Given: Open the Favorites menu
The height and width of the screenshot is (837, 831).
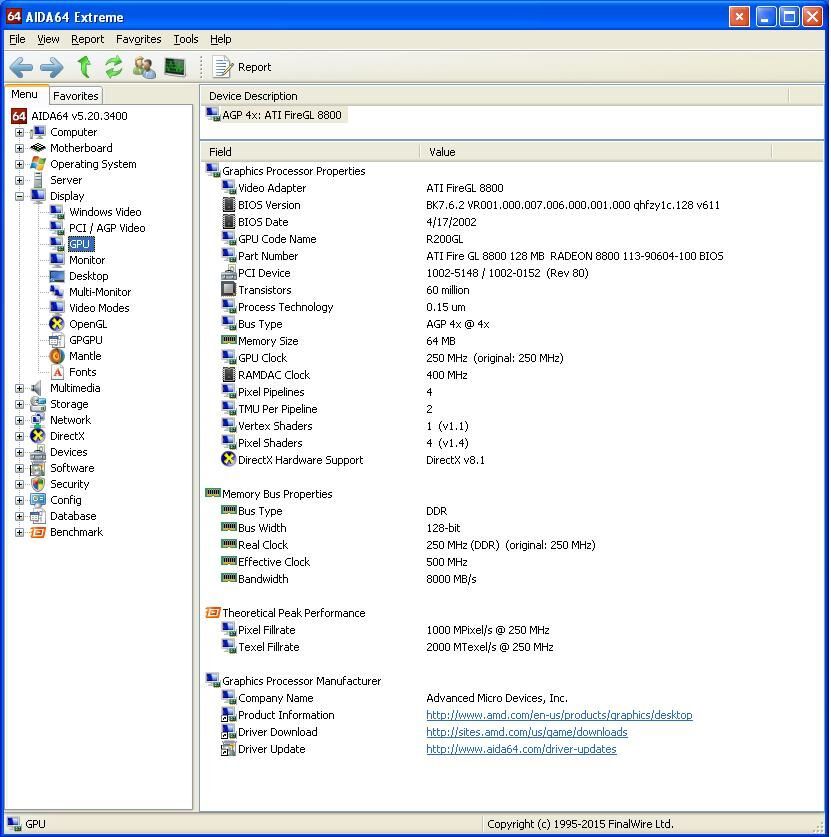Looking at the screenshot, I should coord(138,39).
